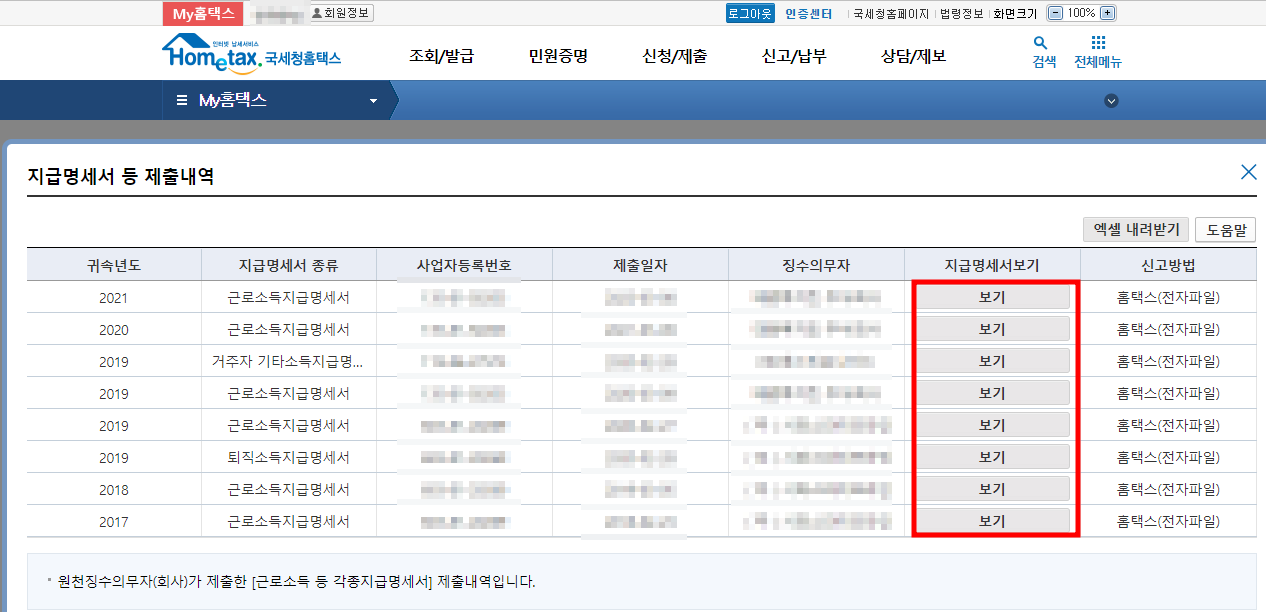Open the 도움말 help button
This screenshot has height=612, width=1266.
[x=1226, y=229]
